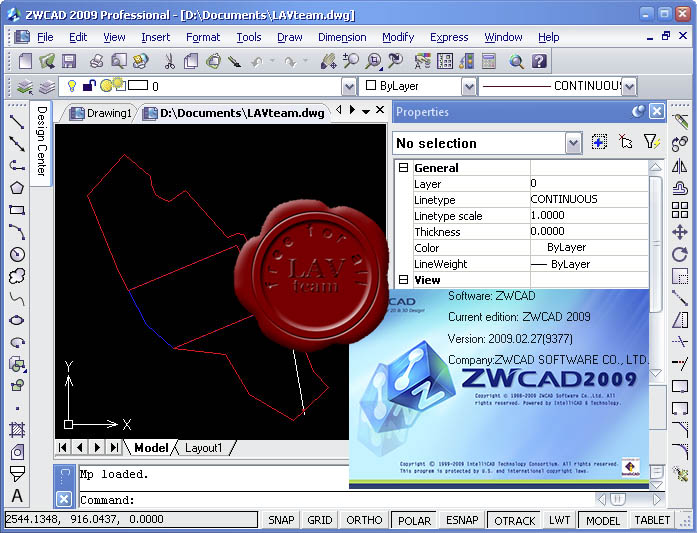Select the Rectangle draw tool
The height and width of the screenshot is (533, 697).
pyautogui.click(x=17, y=210)
